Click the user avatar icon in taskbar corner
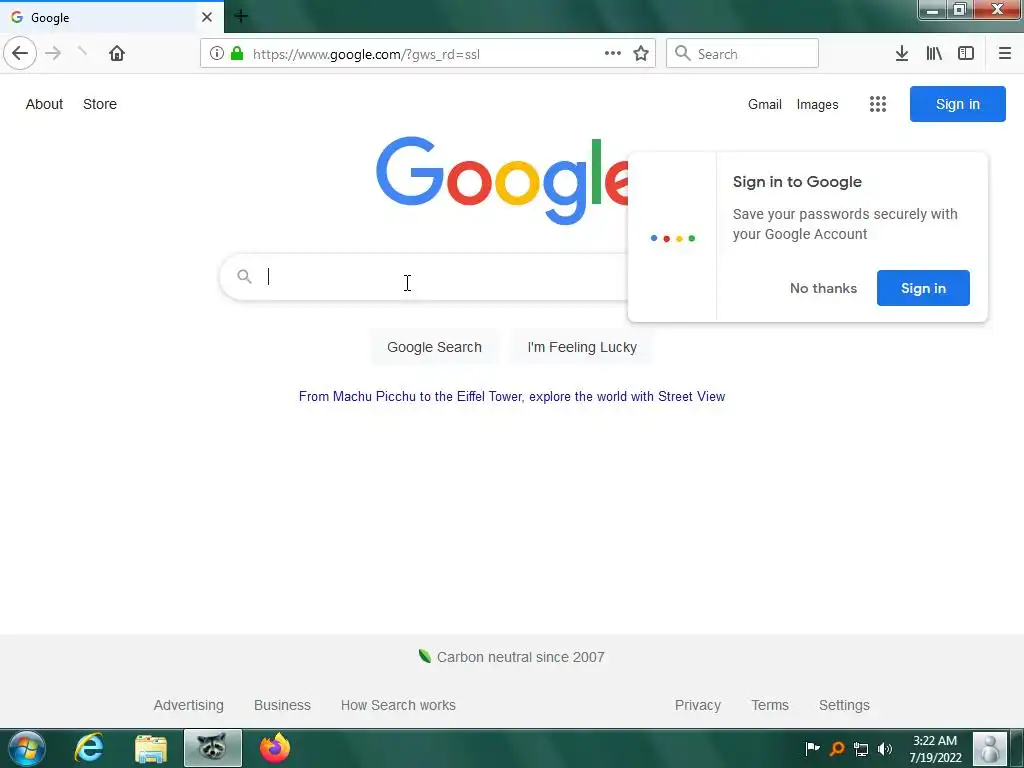The height and width of the screenshot is (768, 1024). (x=990, y=748)
